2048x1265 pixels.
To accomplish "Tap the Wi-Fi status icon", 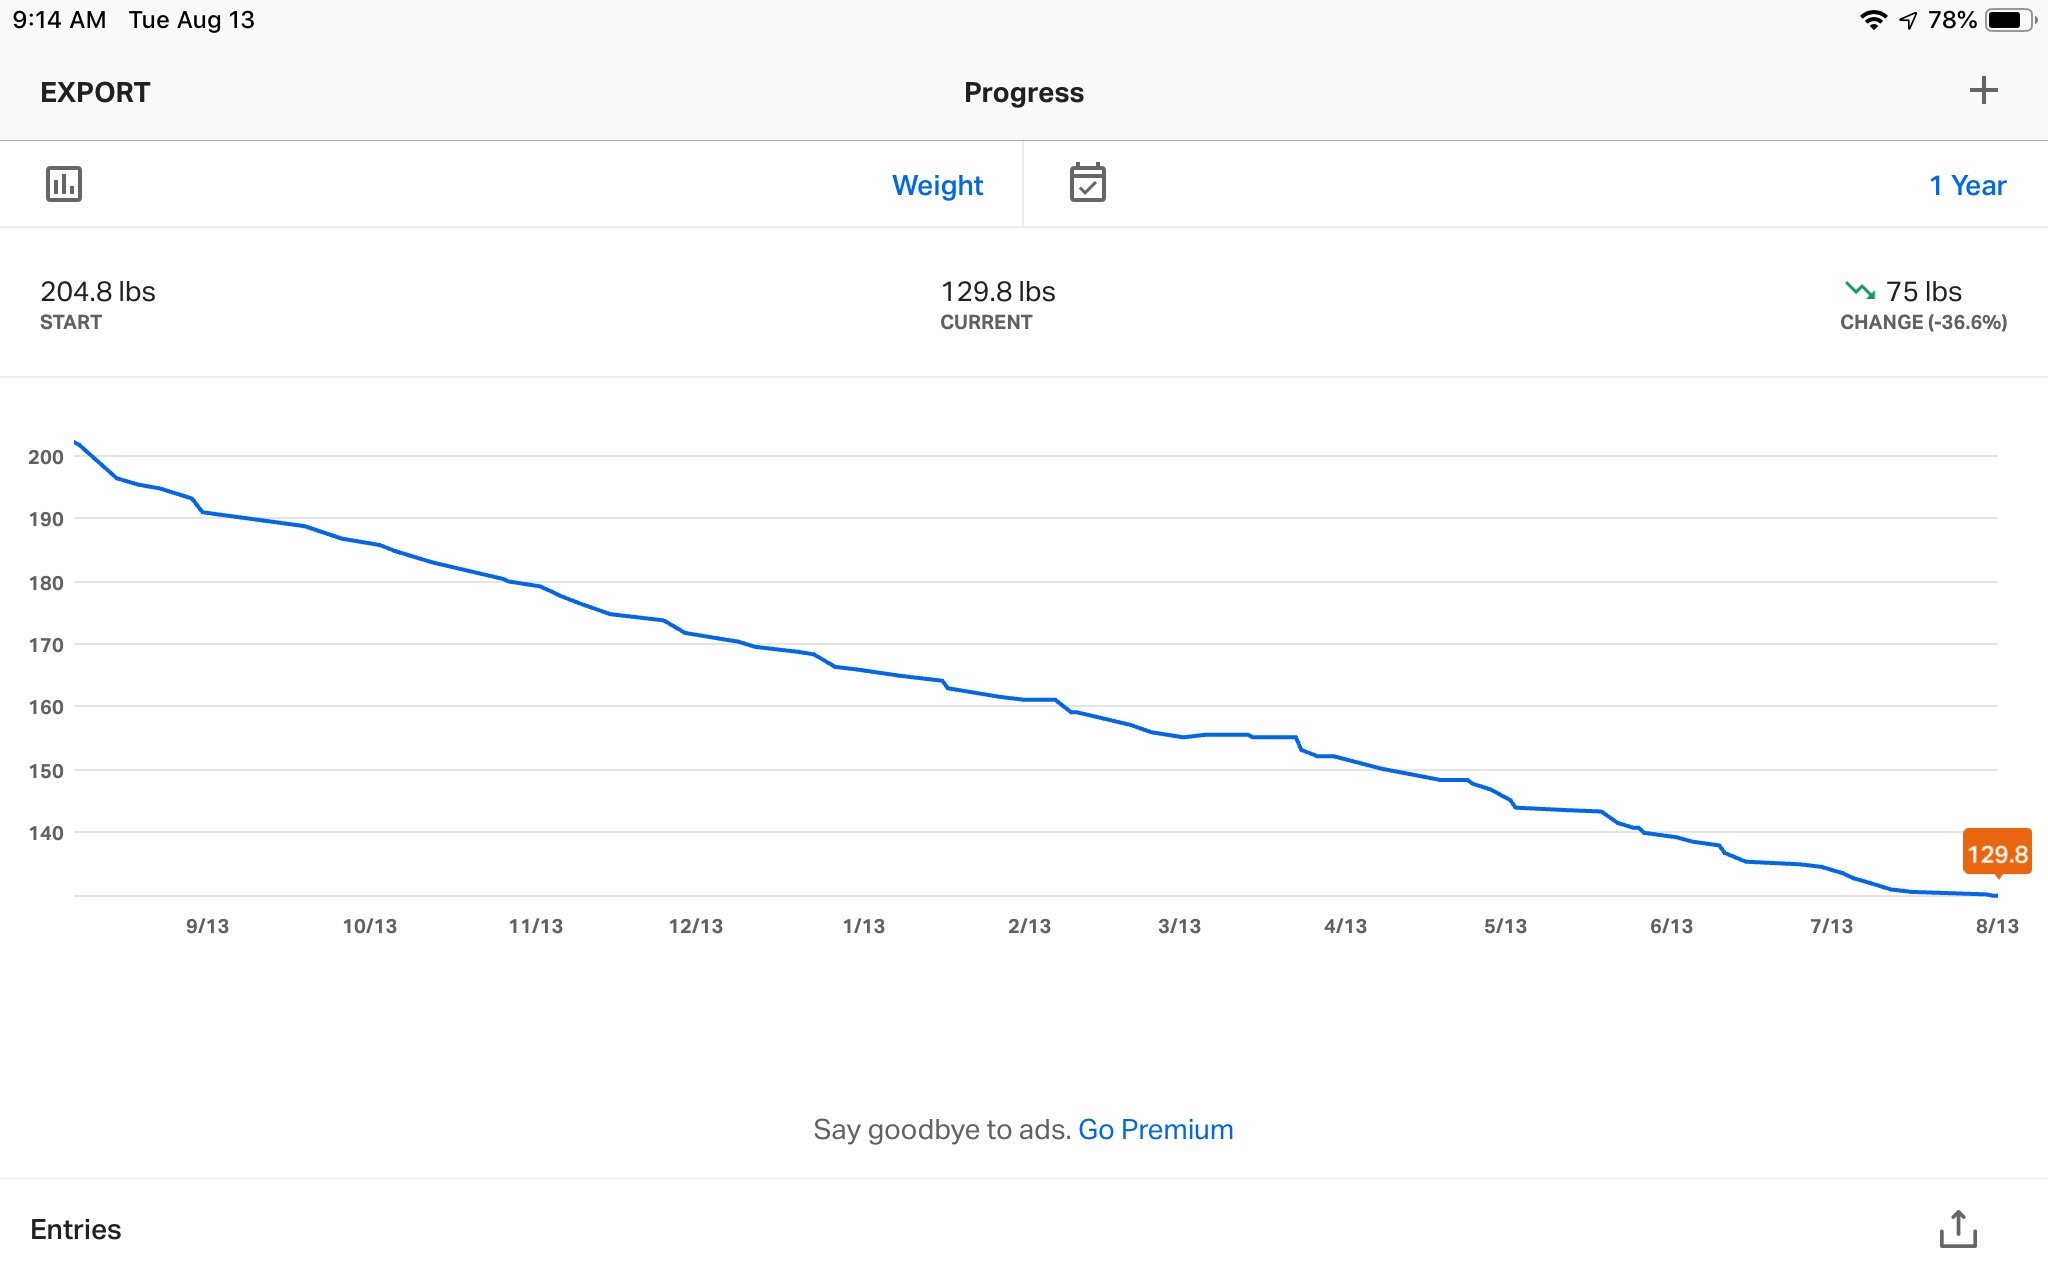I will 1873,20.
